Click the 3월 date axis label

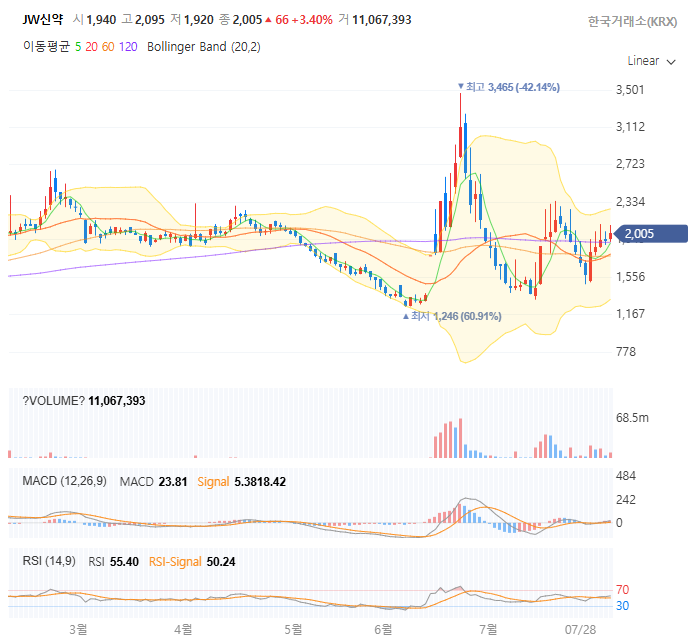click(78, 629)
